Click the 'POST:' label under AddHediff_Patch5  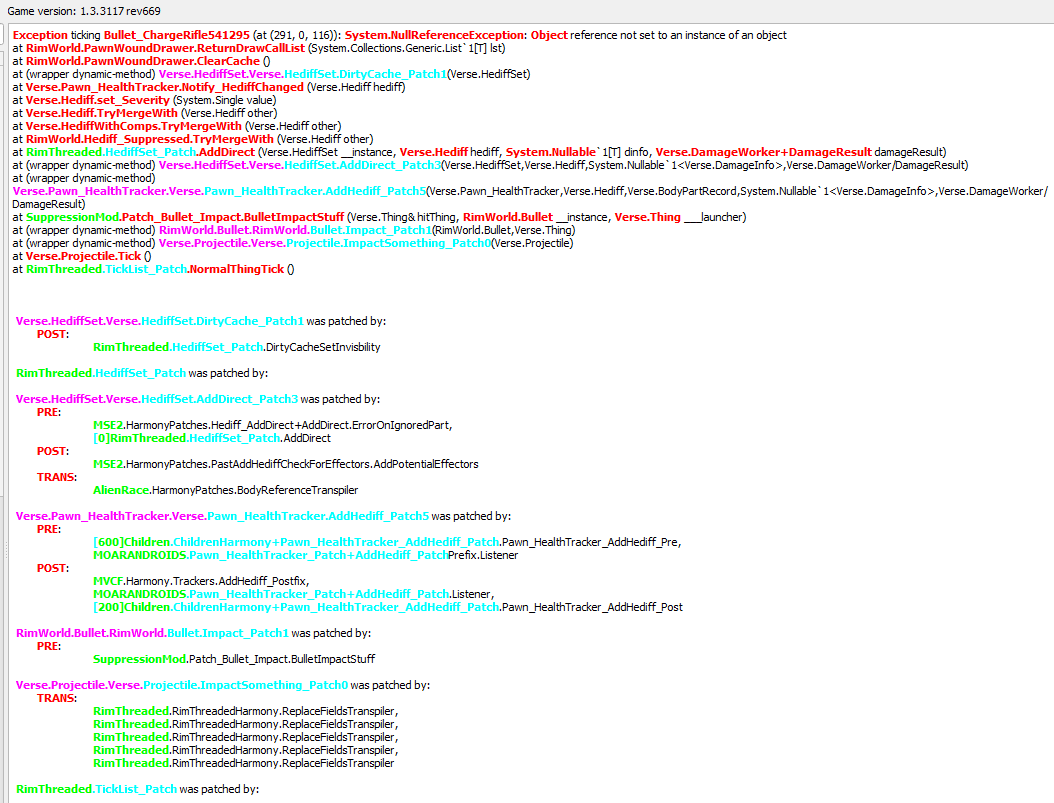pyautogui.click(x=53, y=568)
